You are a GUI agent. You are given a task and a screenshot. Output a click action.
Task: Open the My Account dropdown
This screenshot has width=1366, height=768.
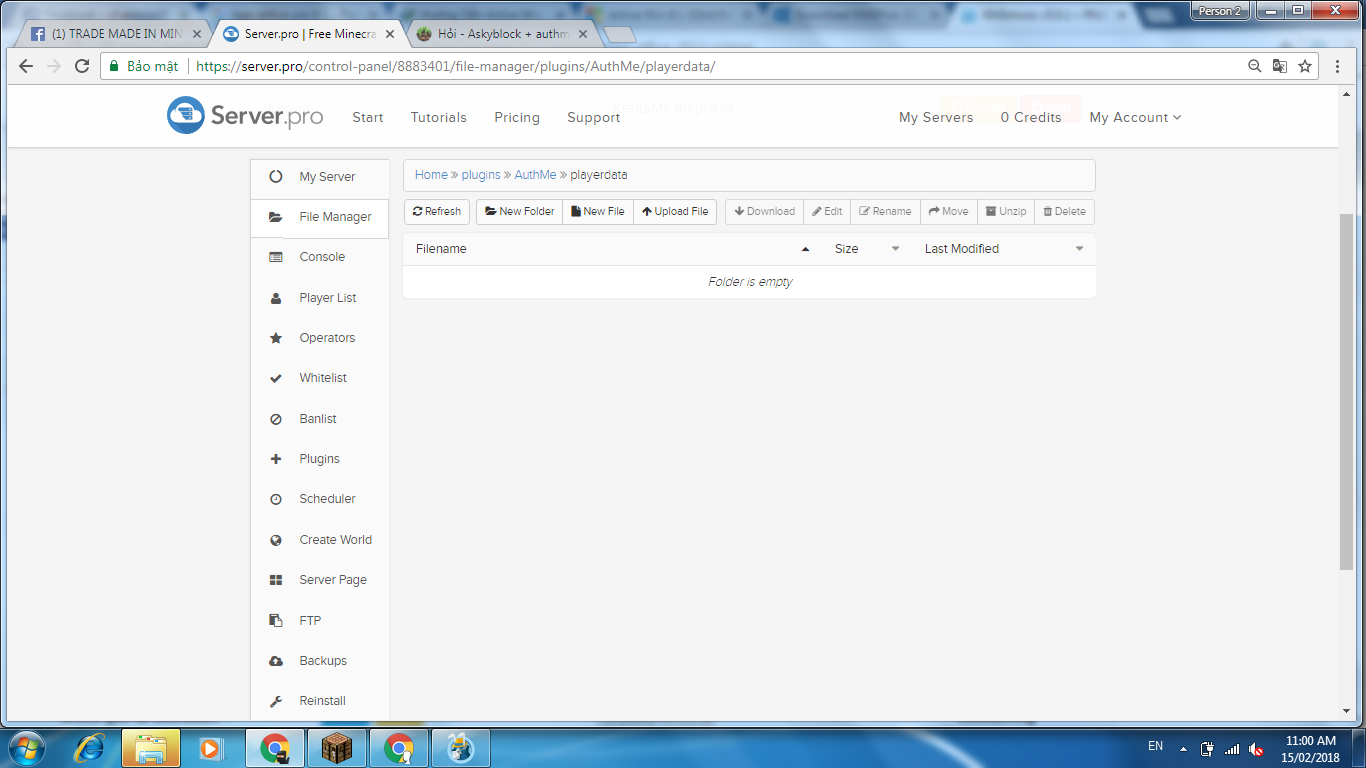click(x=1135, y=117)
